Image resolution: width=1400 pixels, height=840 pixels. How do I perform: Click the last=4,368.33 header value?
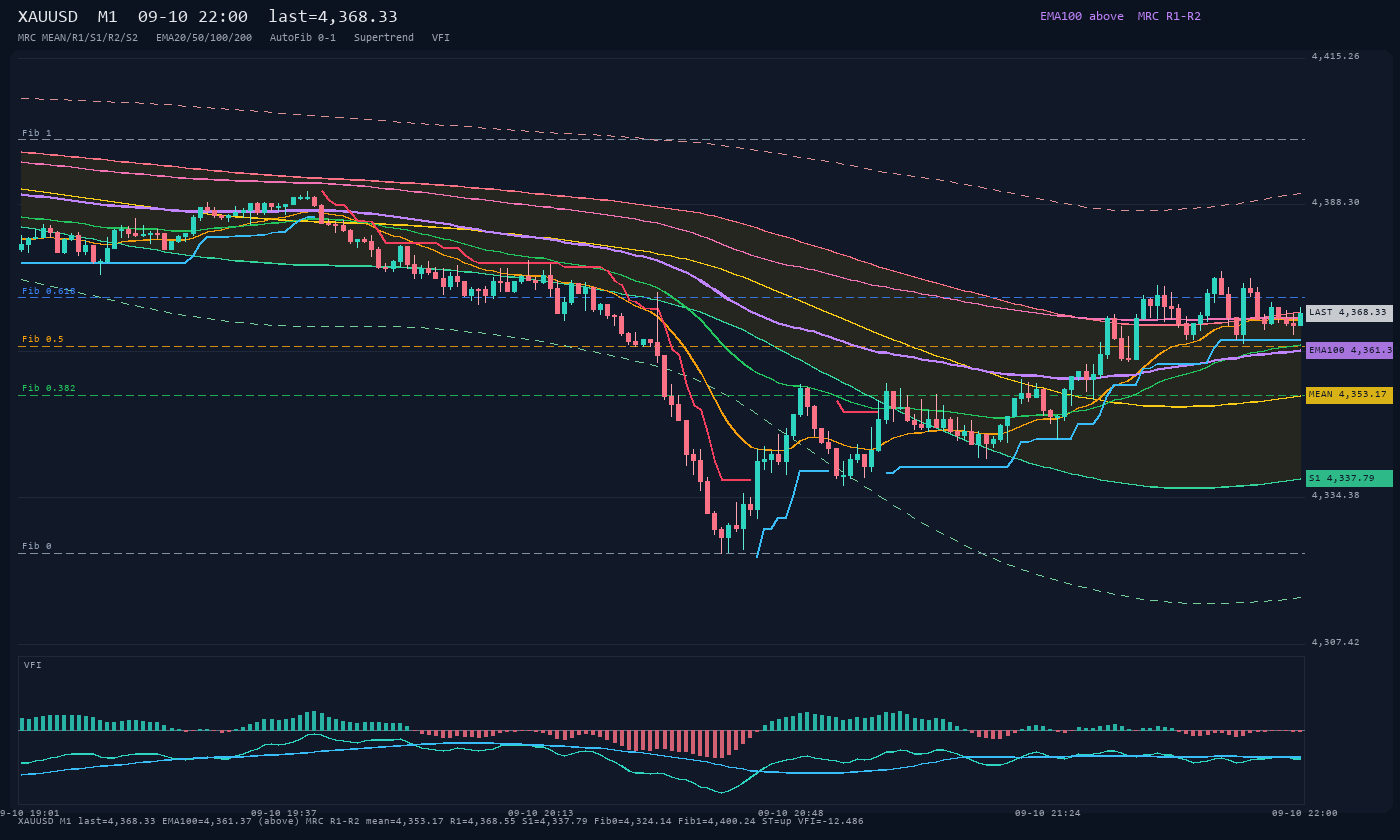coord(333,17)
